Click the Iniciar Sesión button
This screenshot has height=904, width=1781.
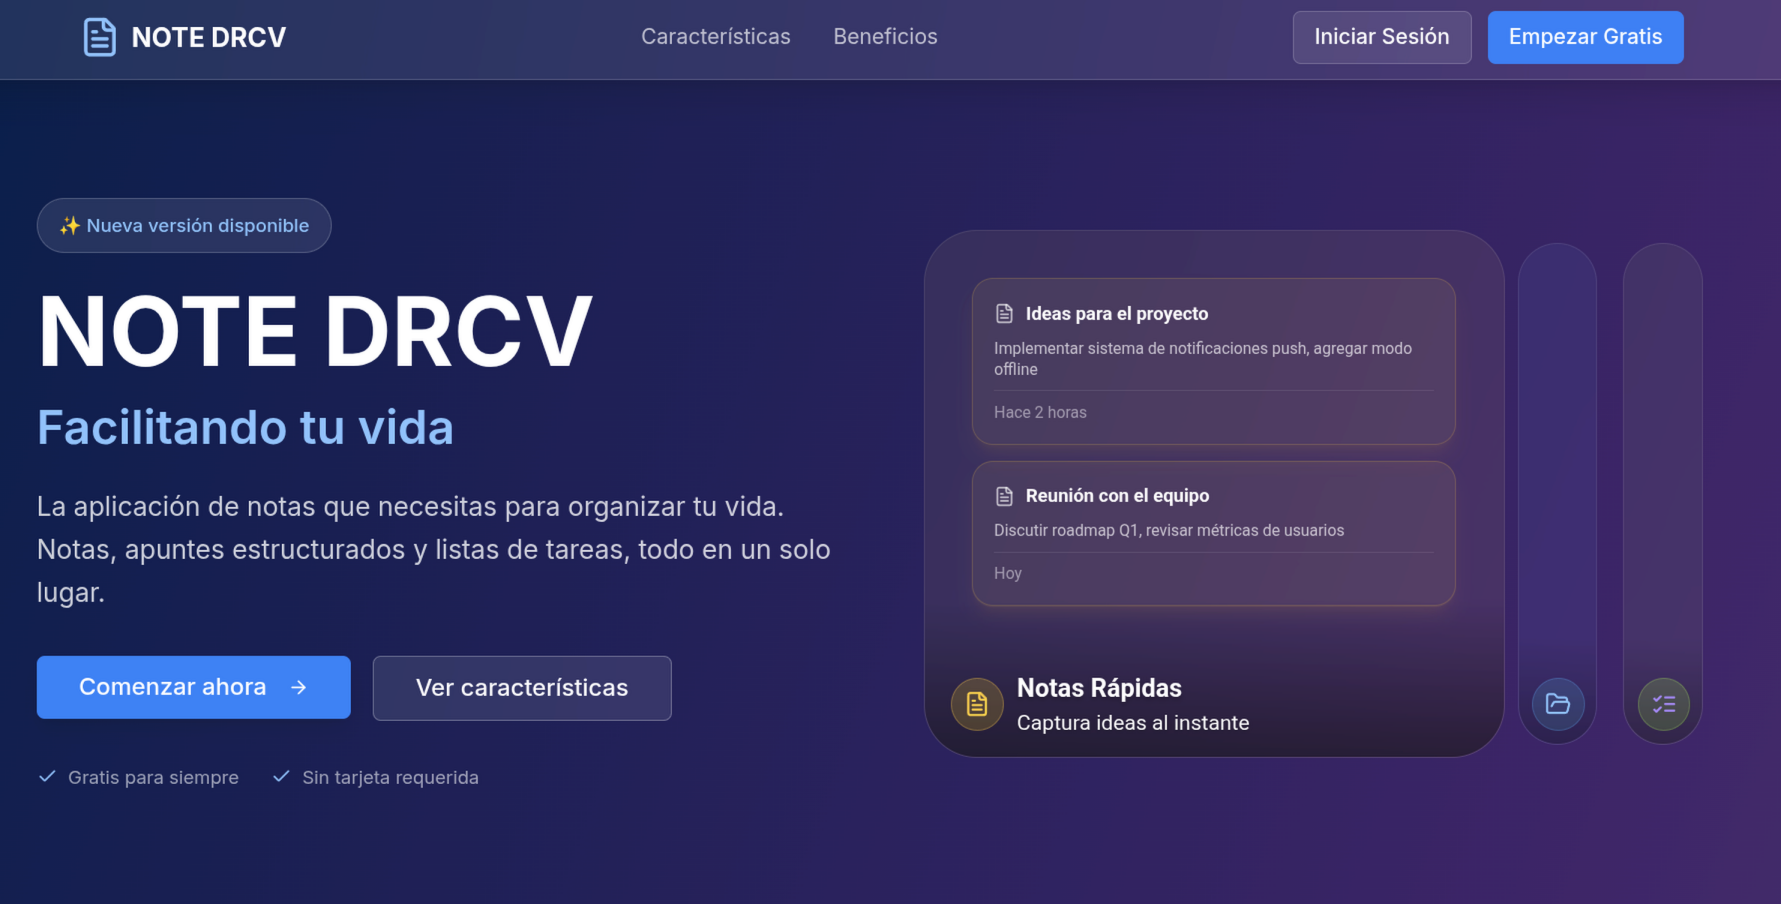1382,37
